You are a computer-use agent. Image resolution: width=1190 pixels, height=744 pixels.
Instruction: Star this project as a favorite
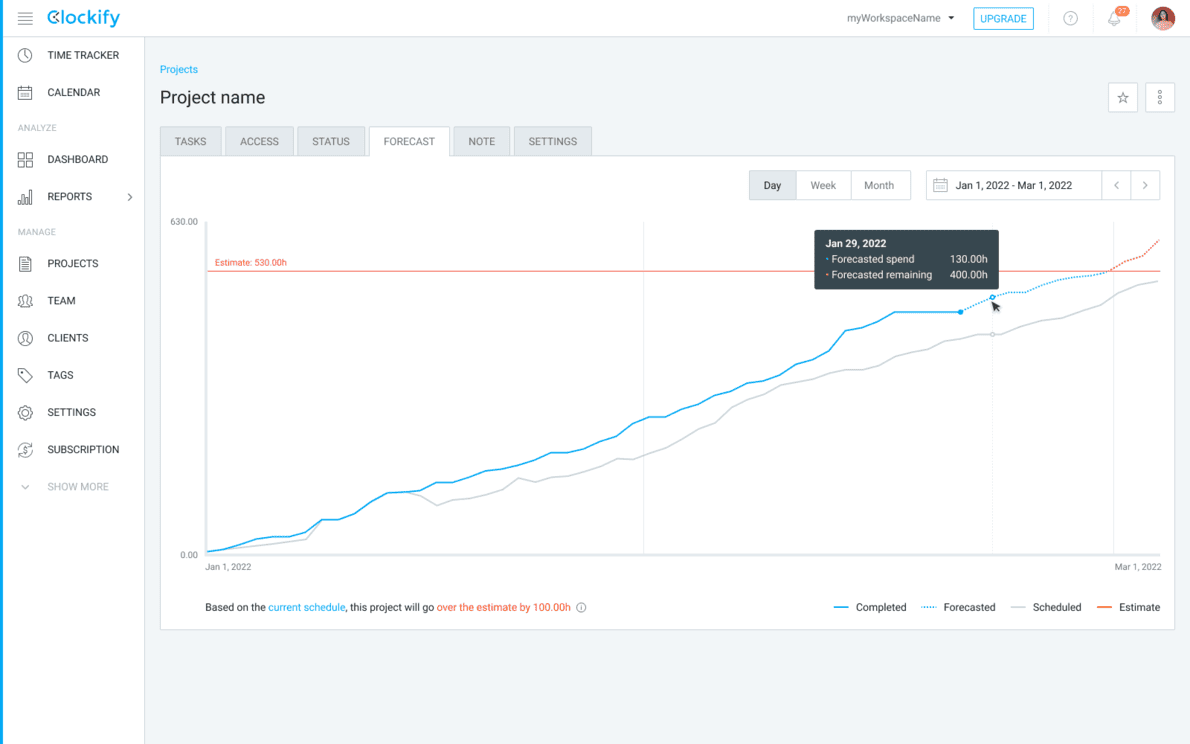[x=1122, y=97]
